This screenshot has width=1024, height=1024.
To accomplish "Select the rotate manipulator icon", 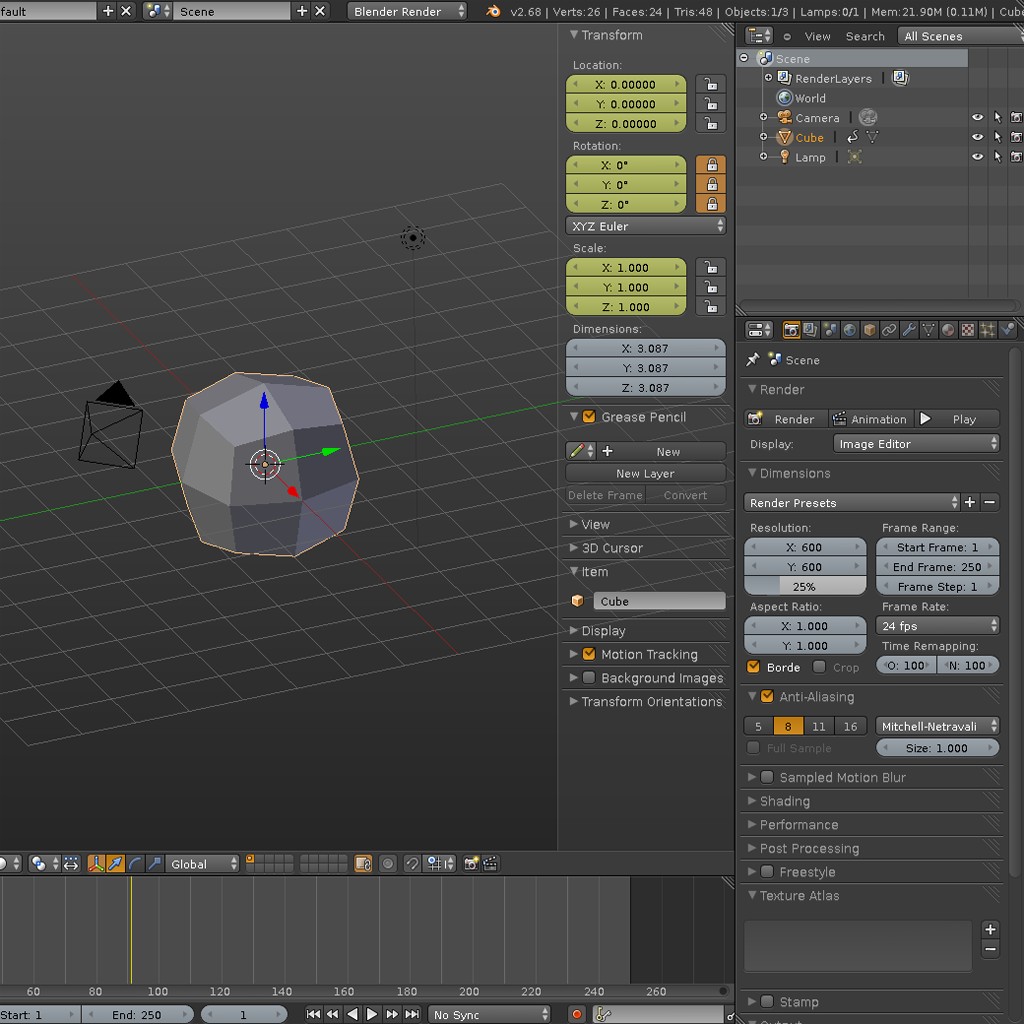I will tap(135, 864).
